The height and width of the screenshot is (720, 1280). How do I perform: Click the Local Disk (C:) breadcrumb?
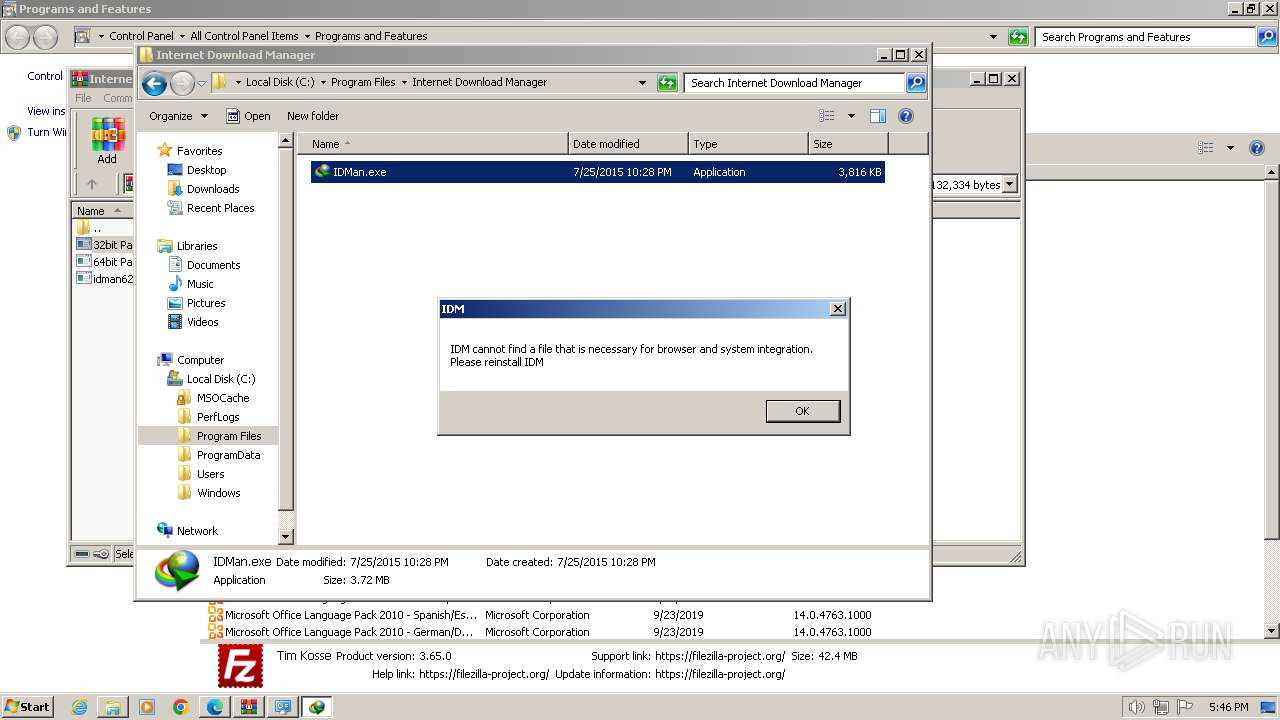[280, 82]
